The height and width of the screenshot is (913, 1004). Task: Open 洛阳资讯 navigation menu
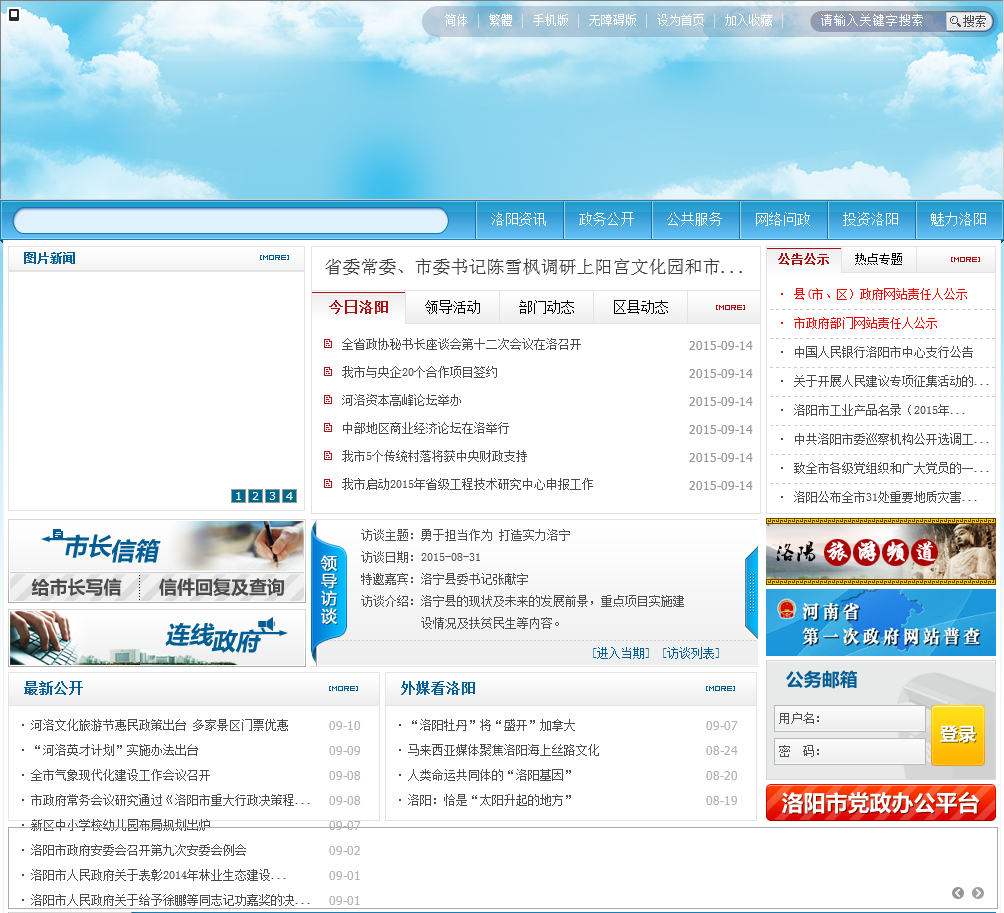point(519,220)
